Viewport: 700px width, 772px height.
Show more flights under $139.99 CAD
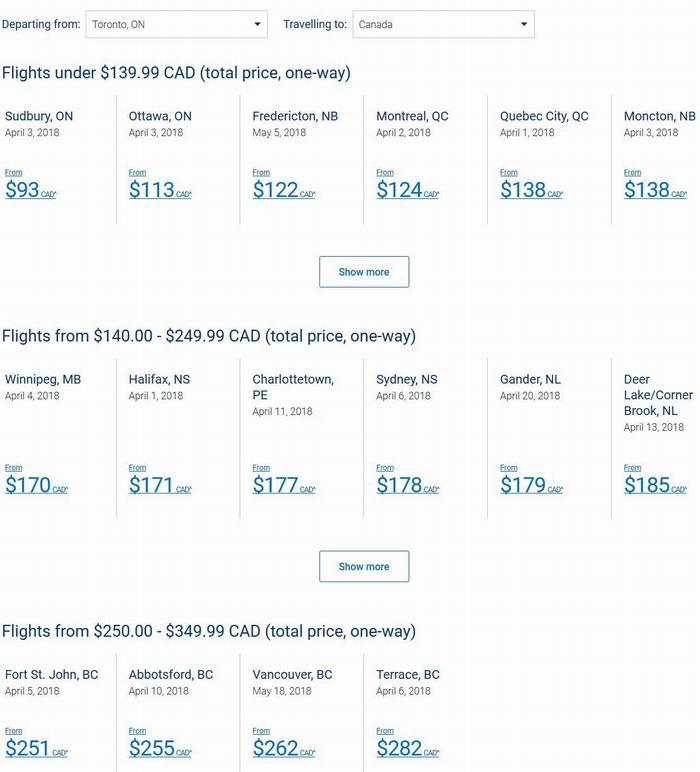(x=364, y=272)
